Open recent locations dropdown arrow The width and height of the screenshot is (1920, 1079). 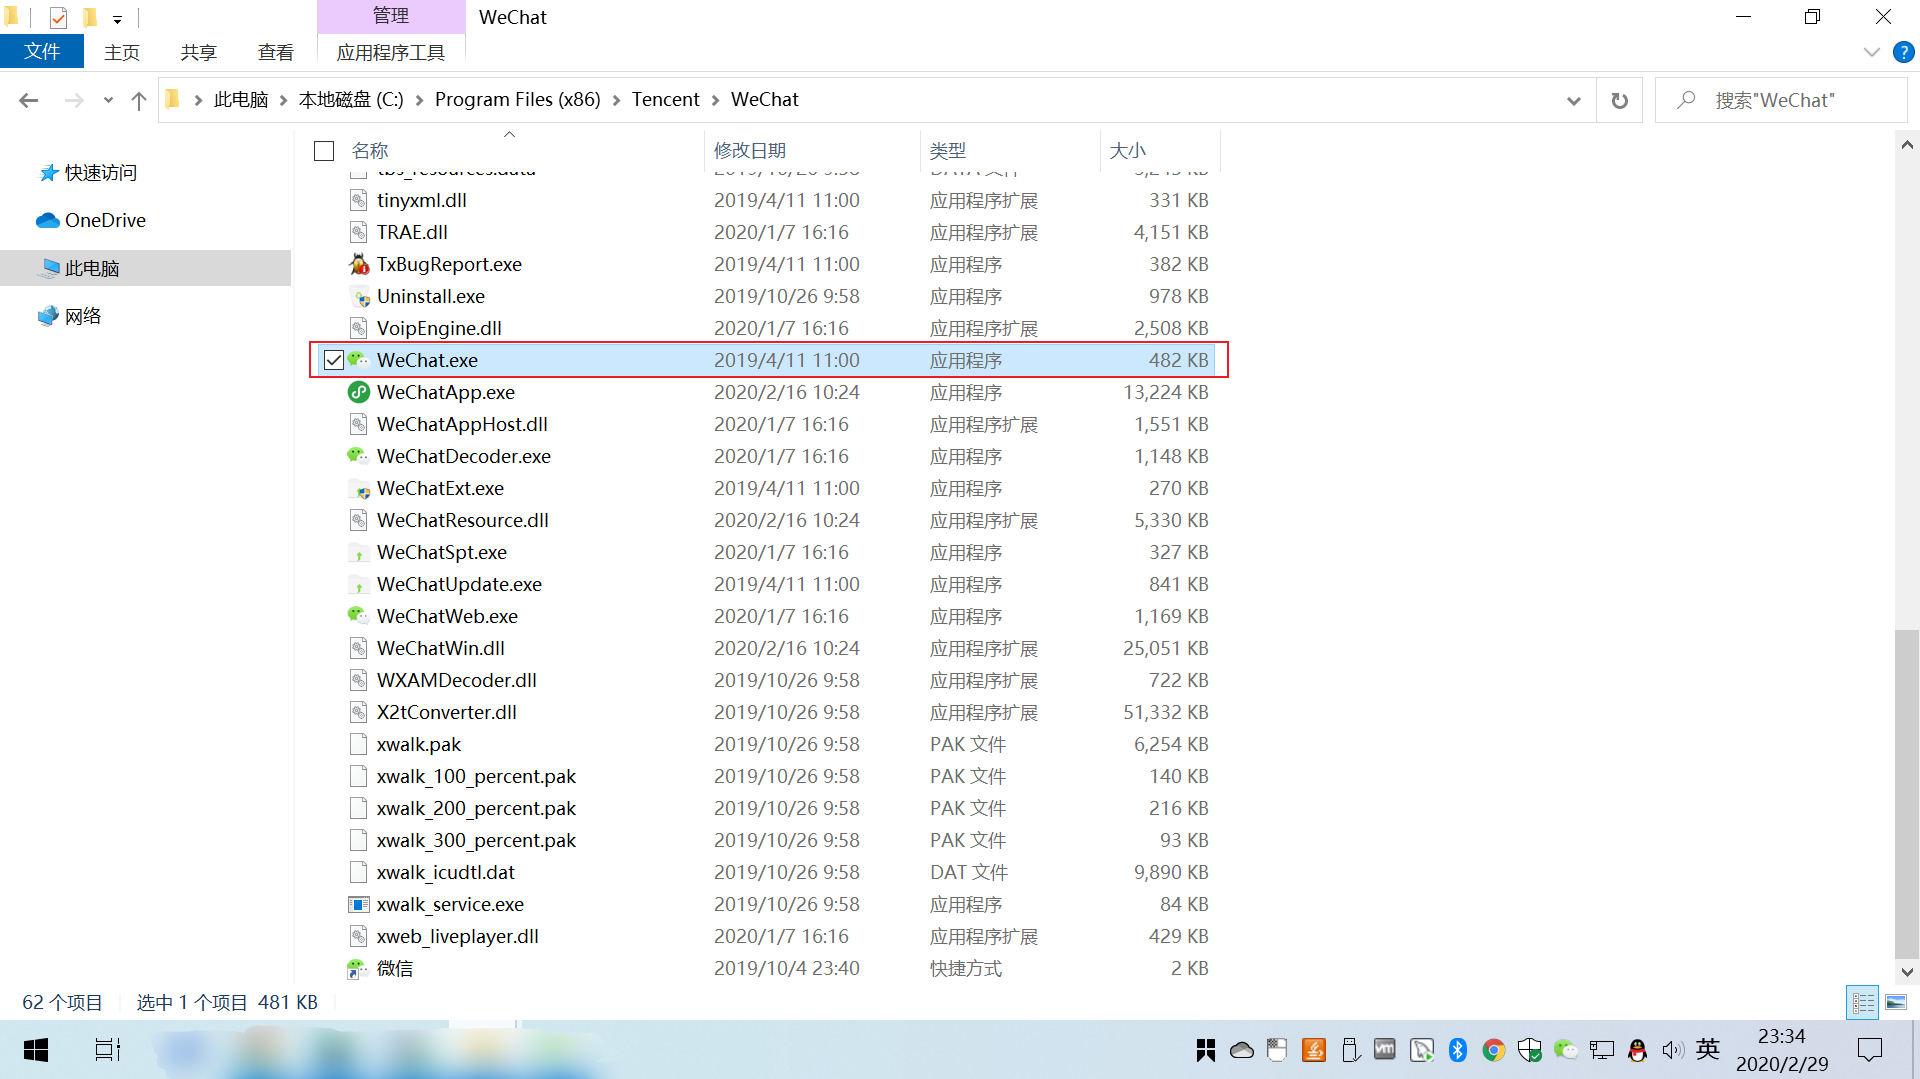(108, 100)
